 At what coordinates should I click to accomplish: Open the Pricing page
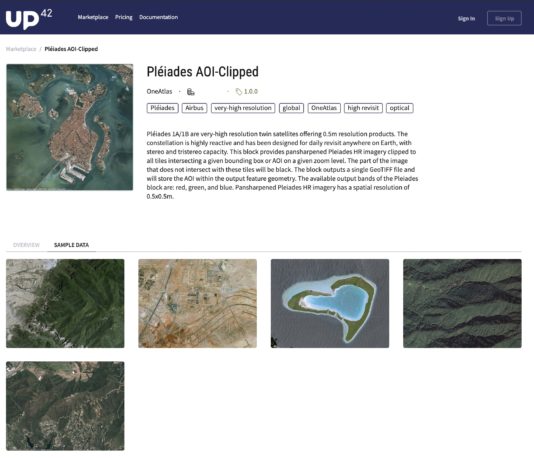124,17
